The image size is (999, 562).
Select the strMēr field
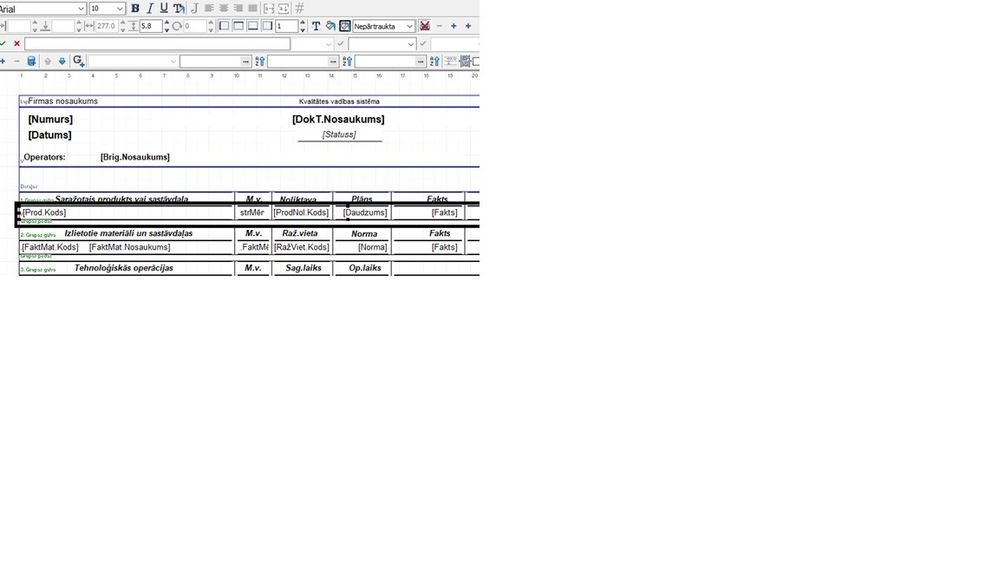coord(252,213)
